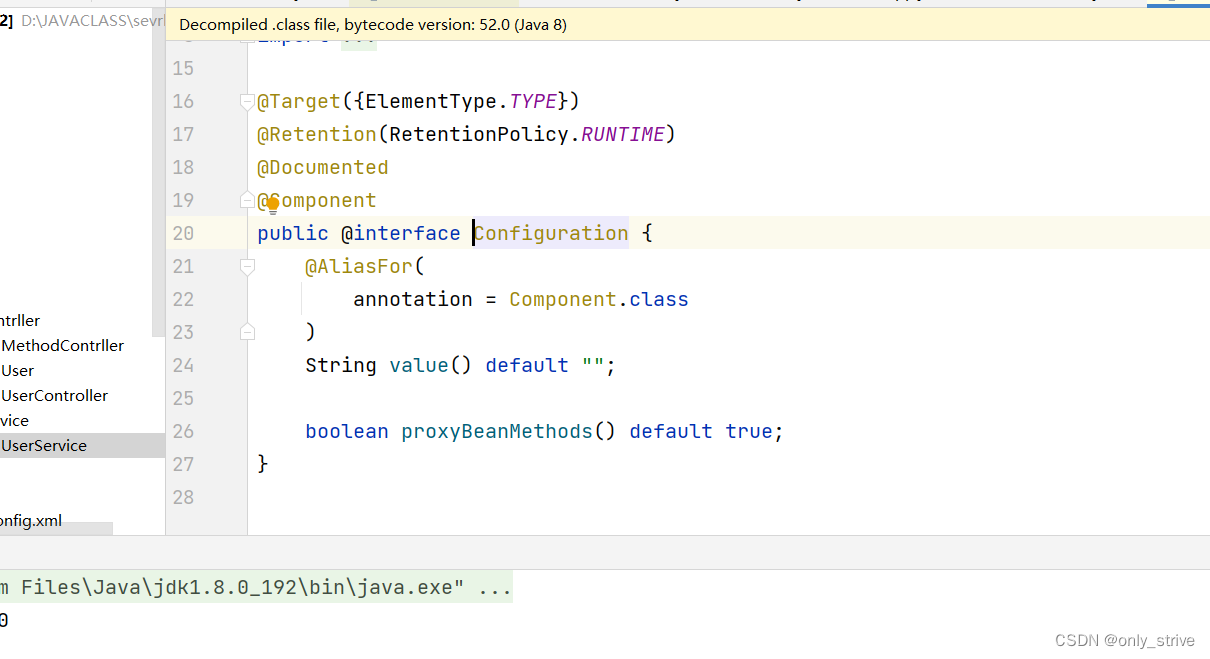Click the @Target annotation text

[x=299, y=101]
